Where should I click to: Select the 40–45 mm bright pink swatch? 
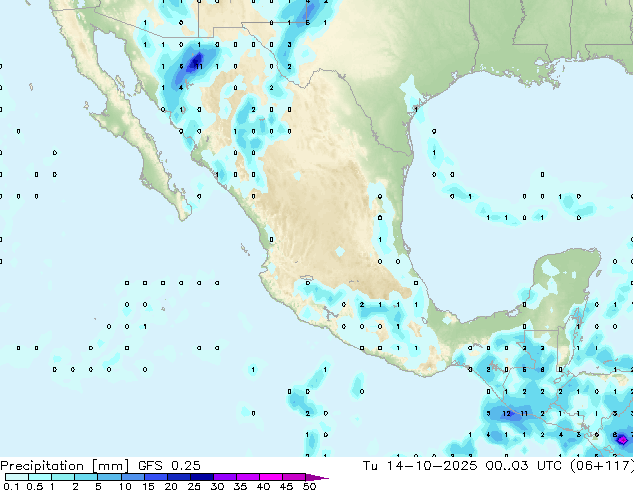click(x=271, y=477)
